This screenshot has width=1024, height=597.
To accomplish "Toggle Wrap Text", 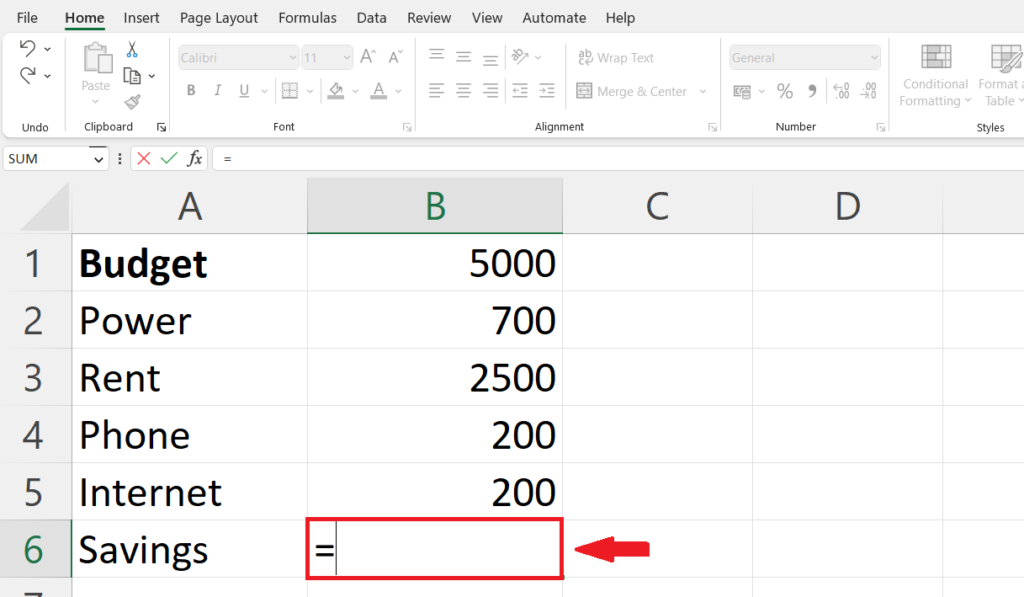I will 615,57.
